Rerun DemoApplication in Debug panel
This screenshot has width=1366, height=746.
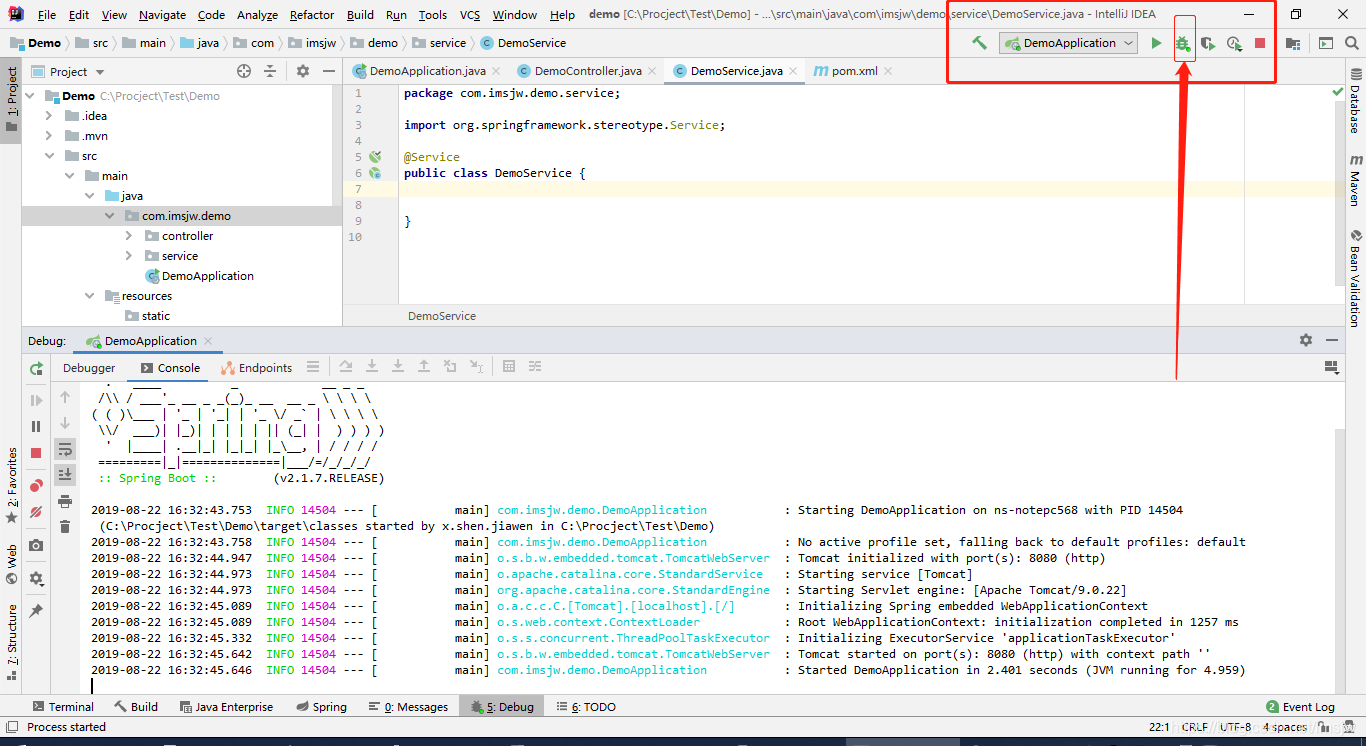tap(36, 368)
